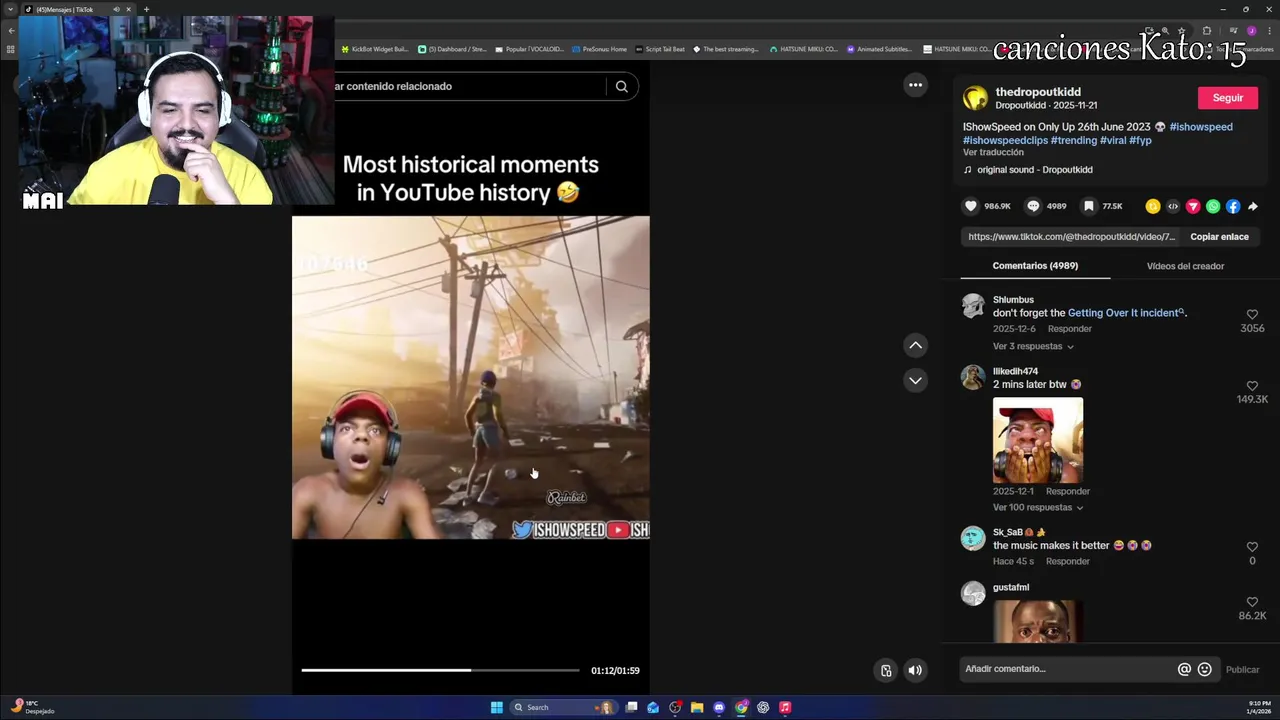Expand 'Ver 3 respuestas' replies
The image size is (1280, 720).
click(x=1033, y=346)
